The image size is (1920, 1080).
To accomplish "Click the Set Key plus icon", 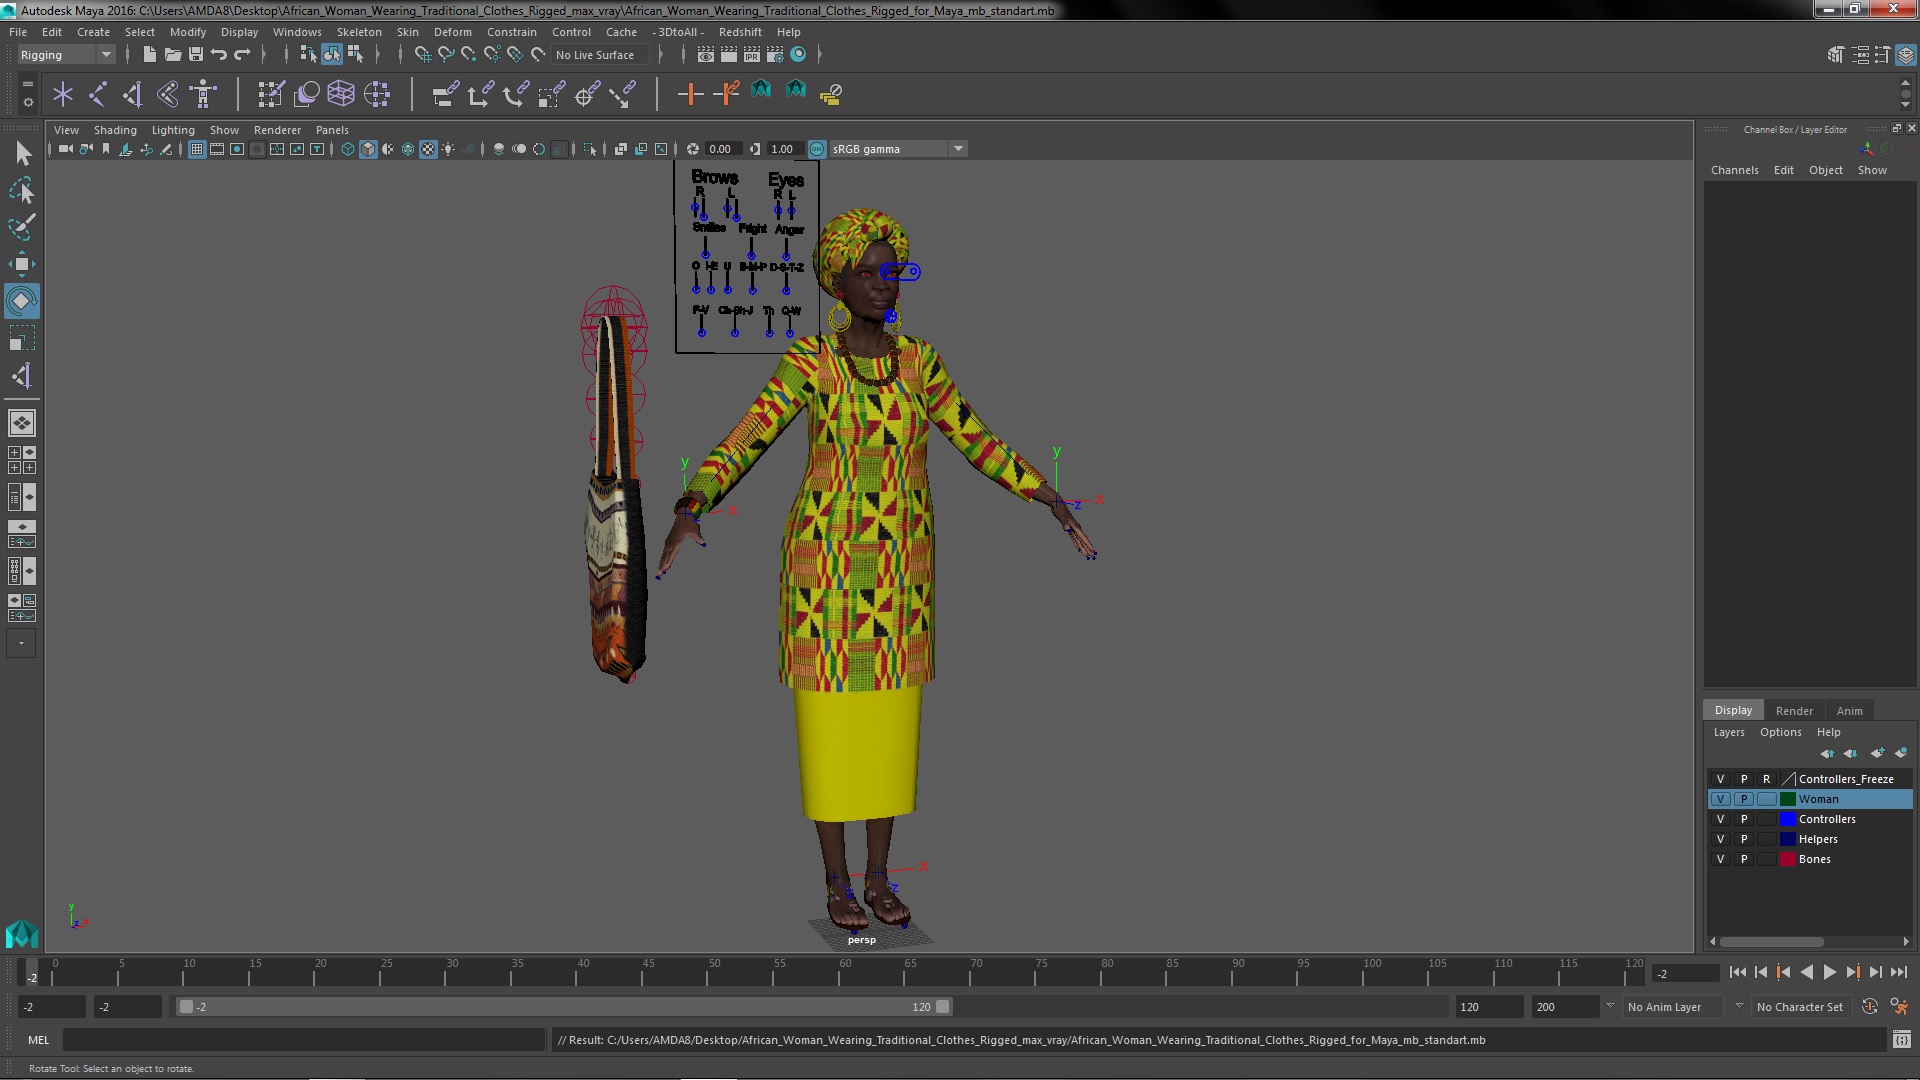I will (690, 94).
